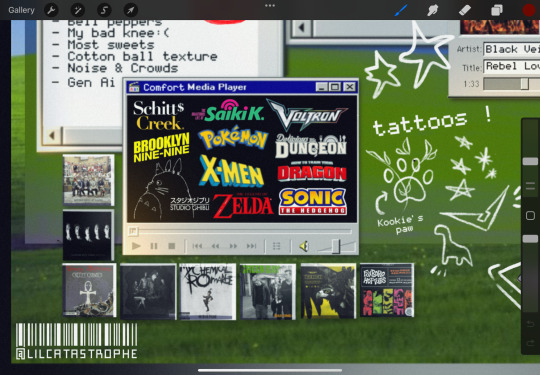Image resolution: width=540 pixels, height=375 pixels.
Task: Open the Adjustments magic wand menu
Action: pos(77,10)
